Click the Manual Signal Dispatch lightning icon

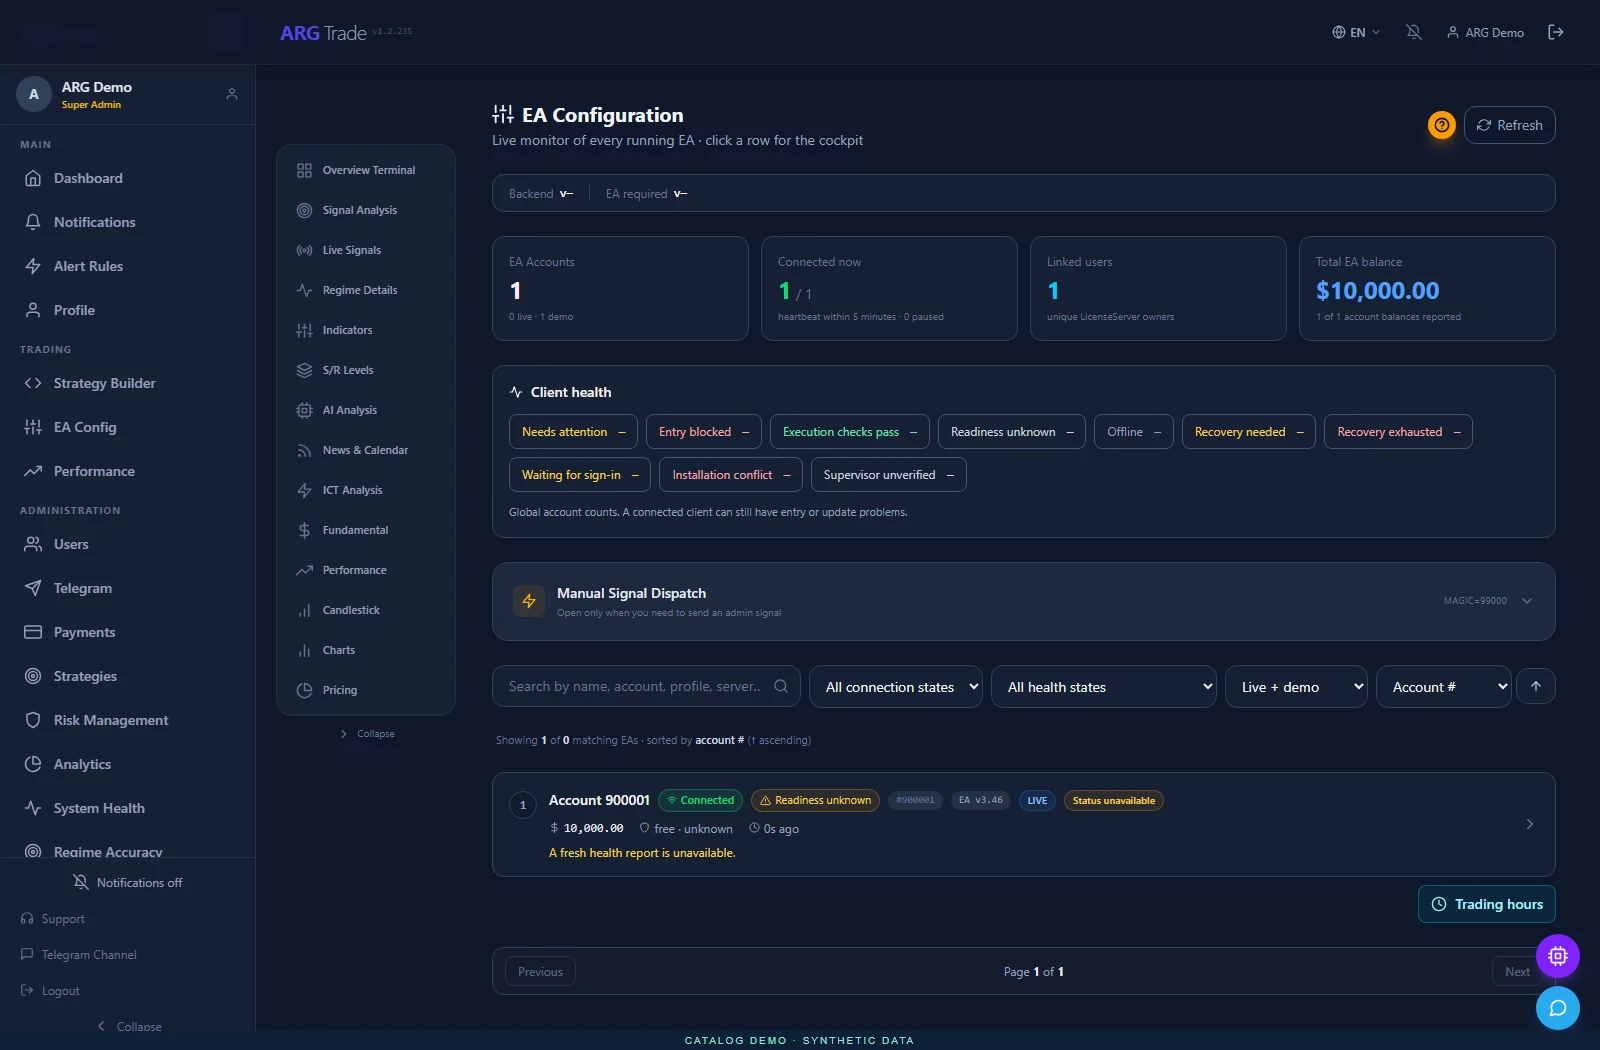(x=529, y=601)
